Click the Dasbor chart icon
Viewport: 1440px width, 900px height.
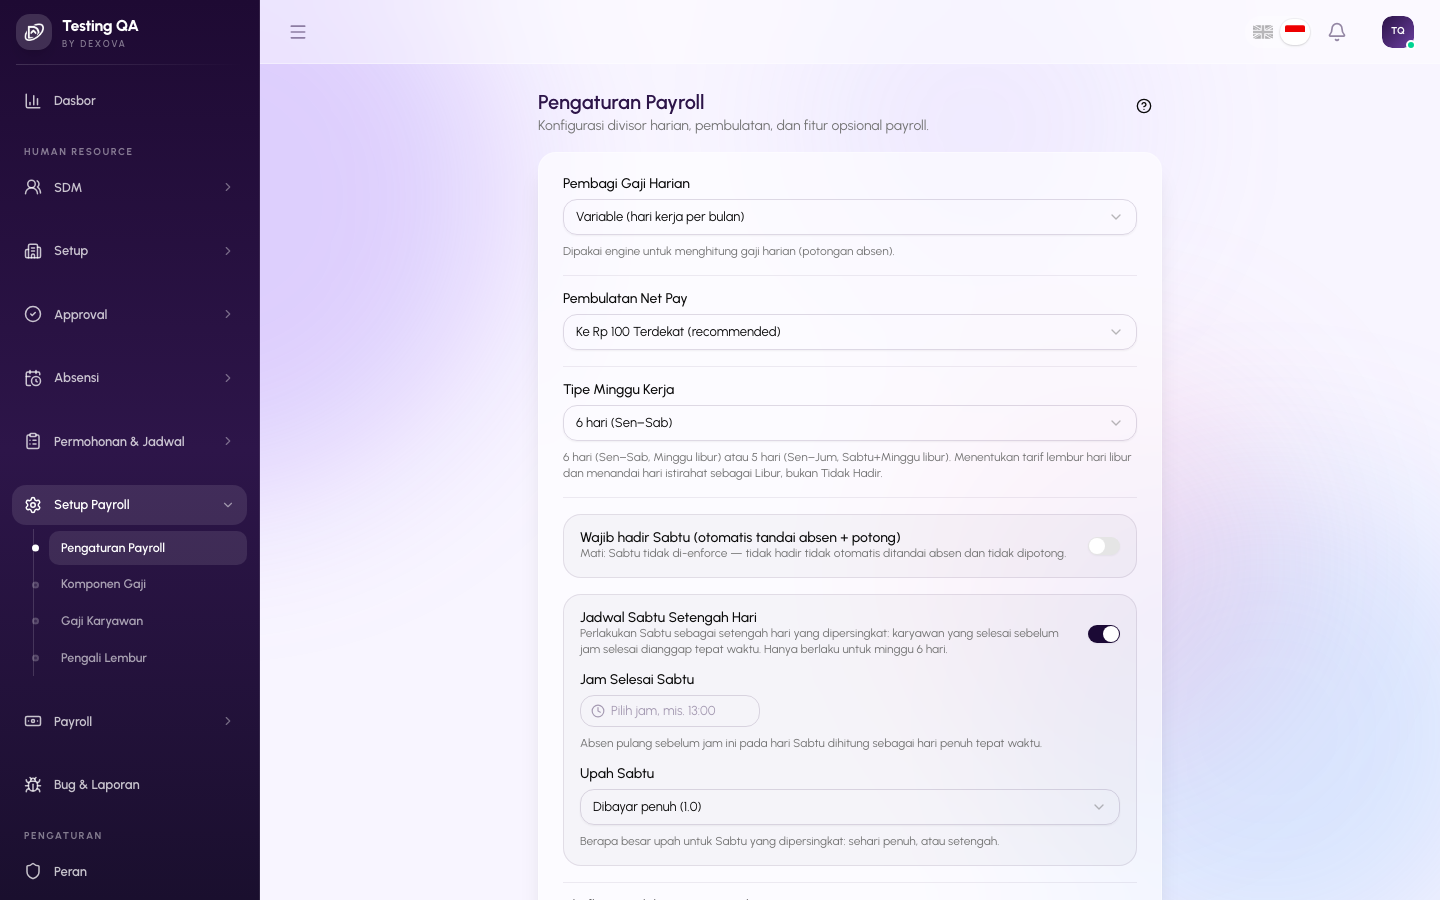[33, 101]
